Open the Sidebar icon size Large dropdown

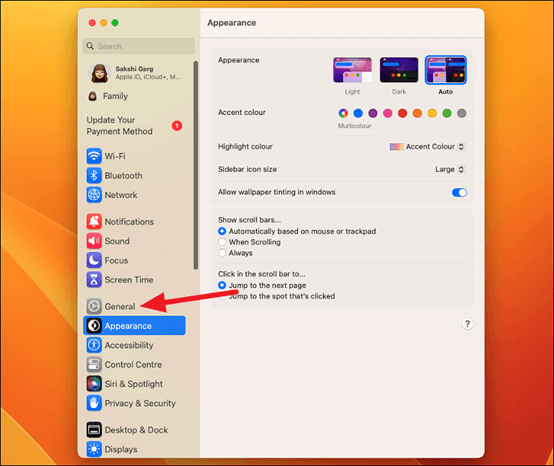[449, 169]
